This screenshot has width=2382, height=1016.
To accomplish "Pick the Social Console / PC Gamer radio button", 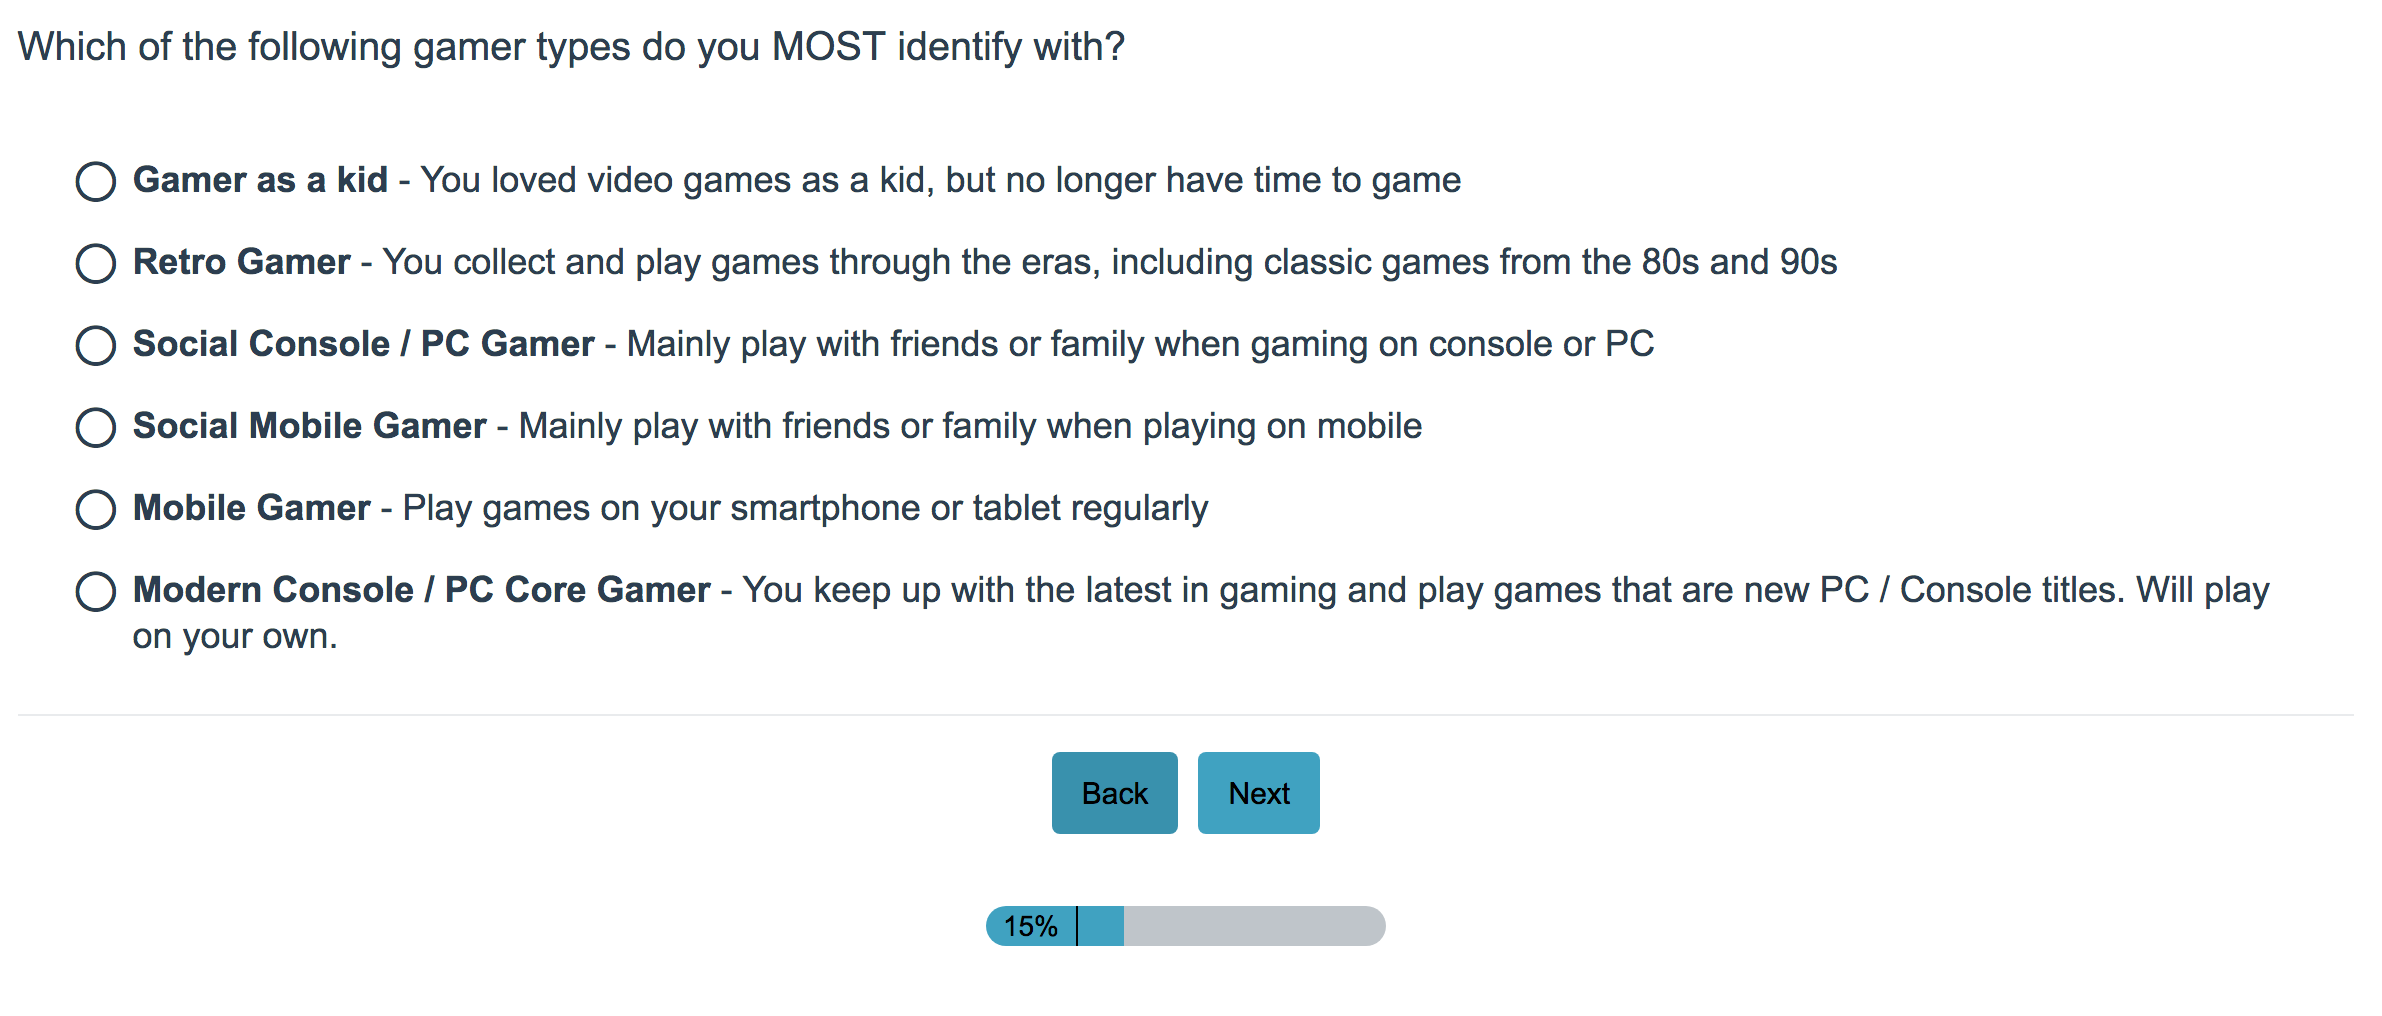I will pos(96,346).
